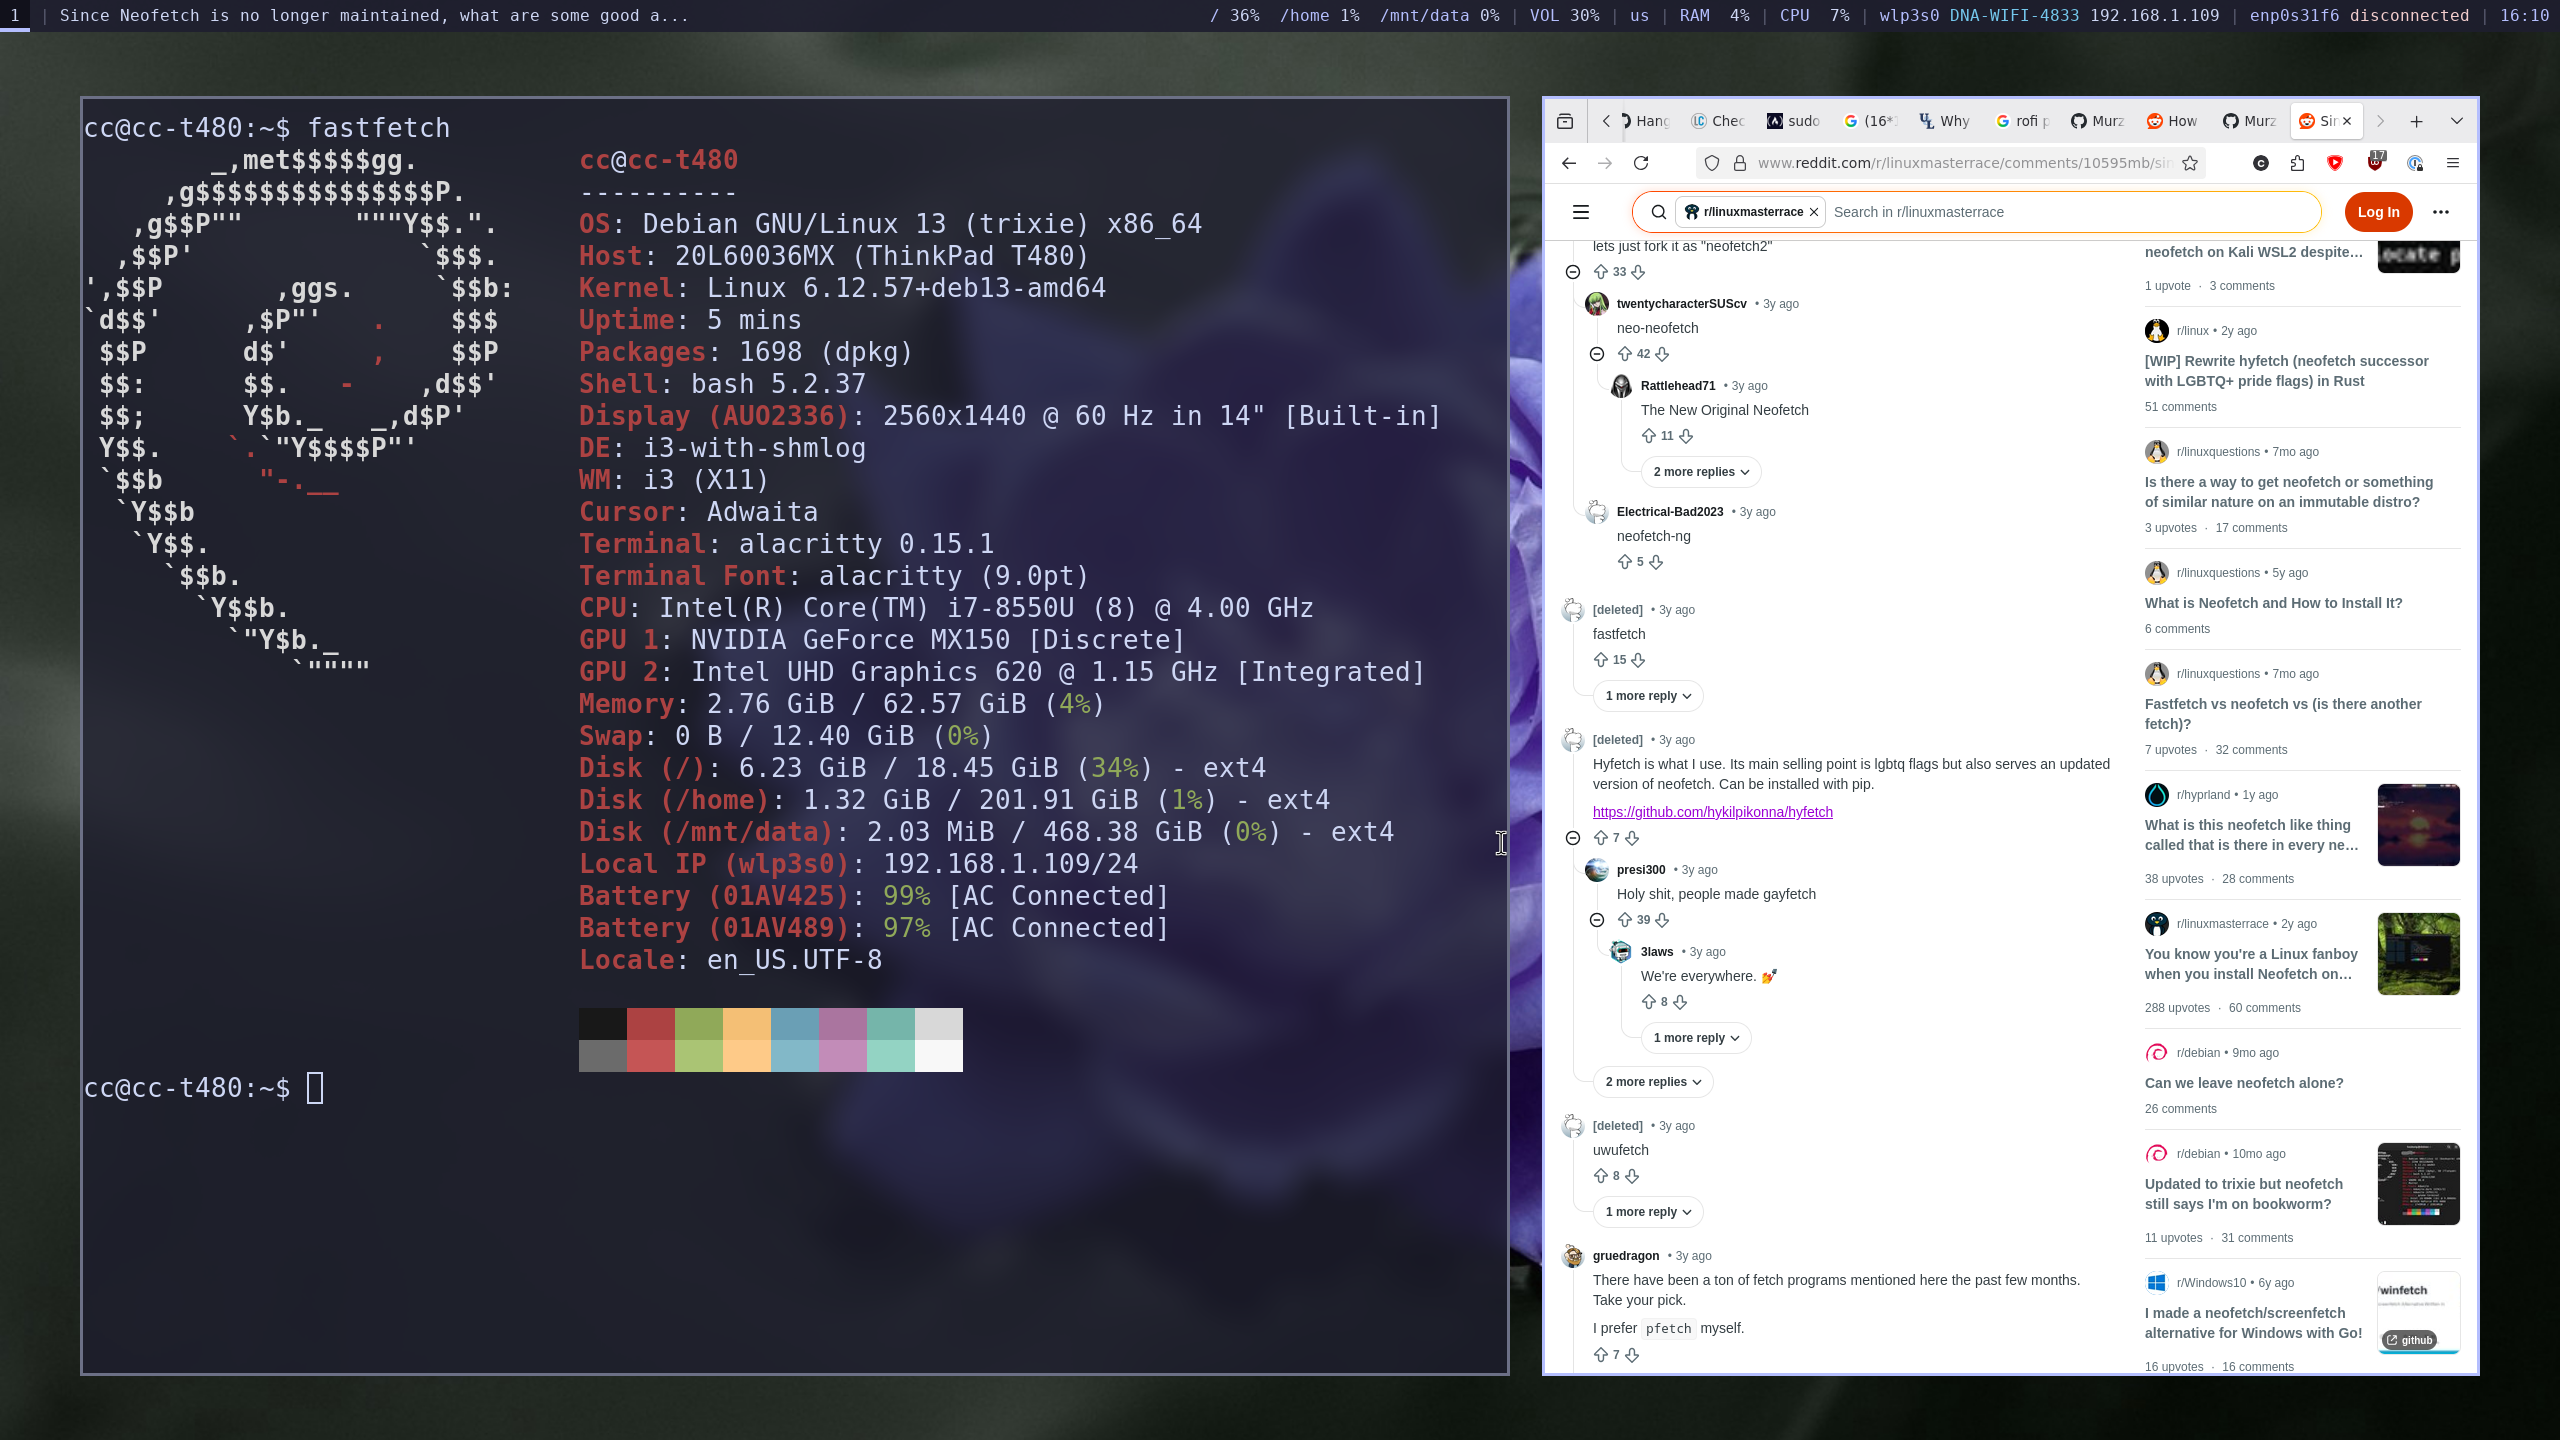This screenshot has height=1440, width=2560.
Task: Remove r/linuxmasterrace search filter chip
Action: coord(1813,212)
